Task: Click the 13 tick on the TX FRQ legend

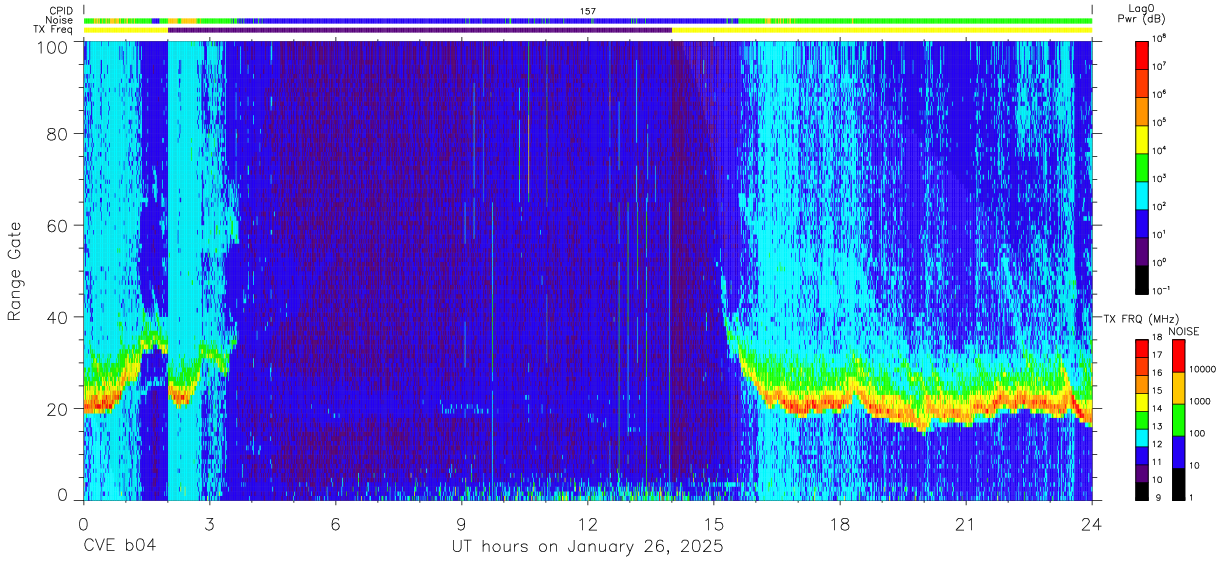Action: [1158, 426]
